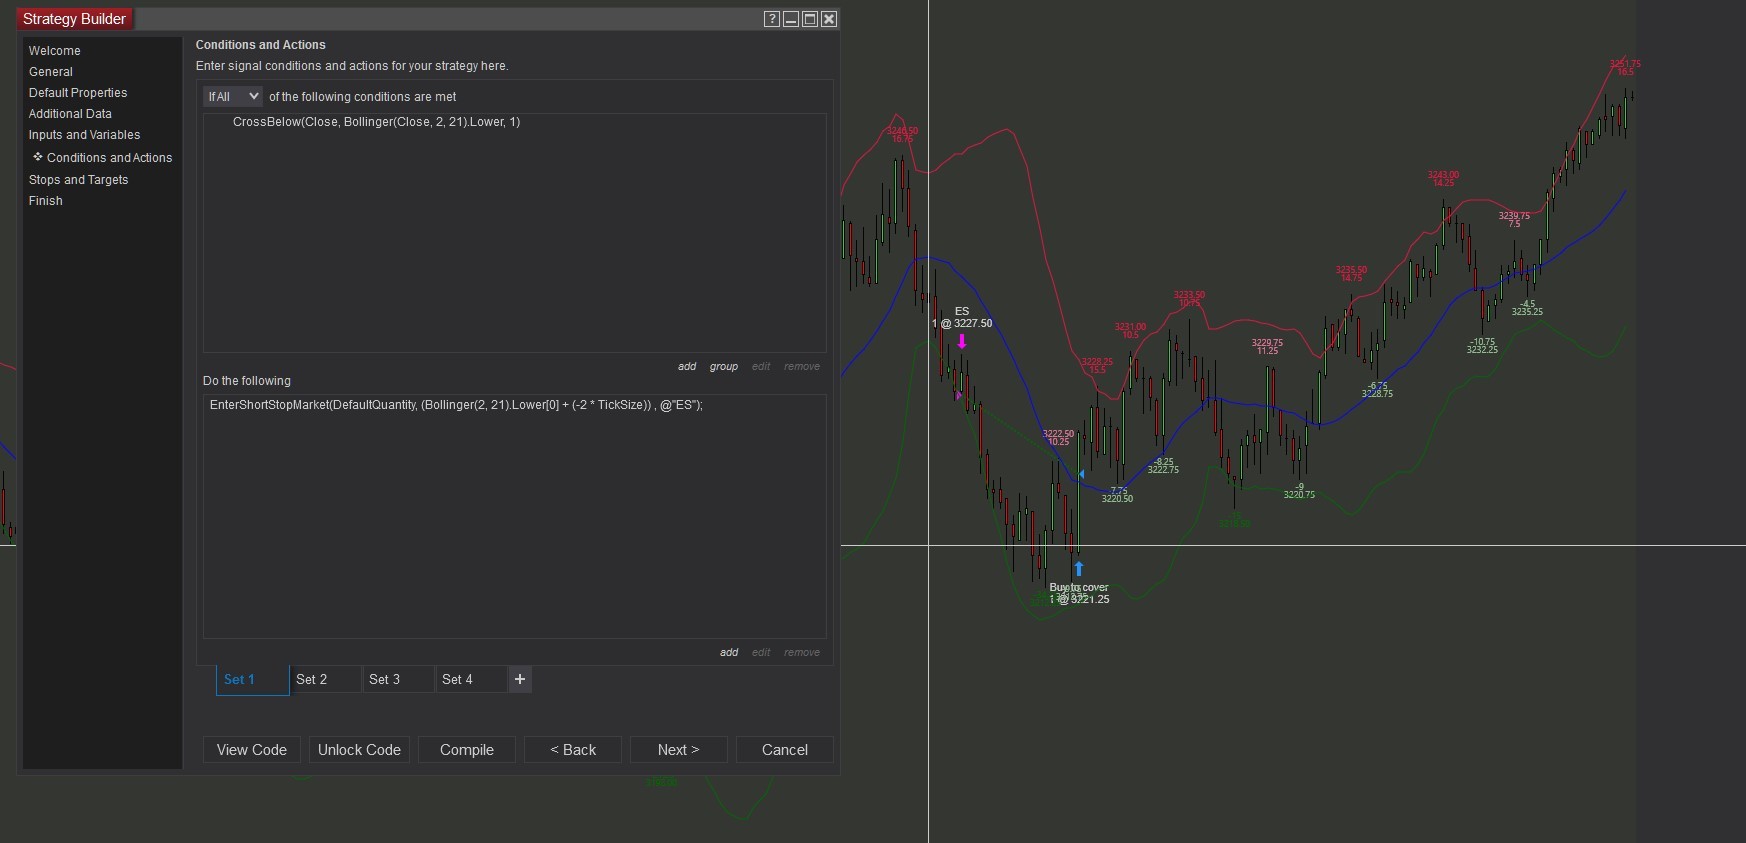Go back with the < Back button
The image size is (1746, 843).
coord(573,750)
